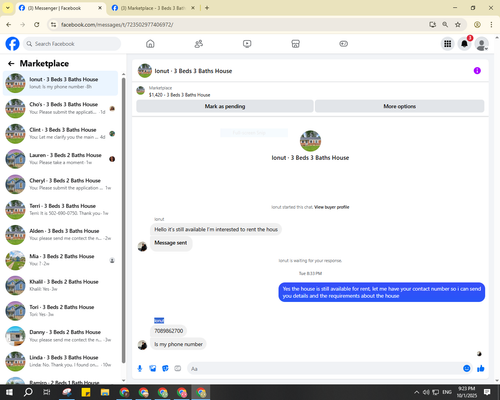Open Alden 3 Beds 3 Baths House chat
The height and width of the screenshot is (400, 500).
(x=60, y=235)
